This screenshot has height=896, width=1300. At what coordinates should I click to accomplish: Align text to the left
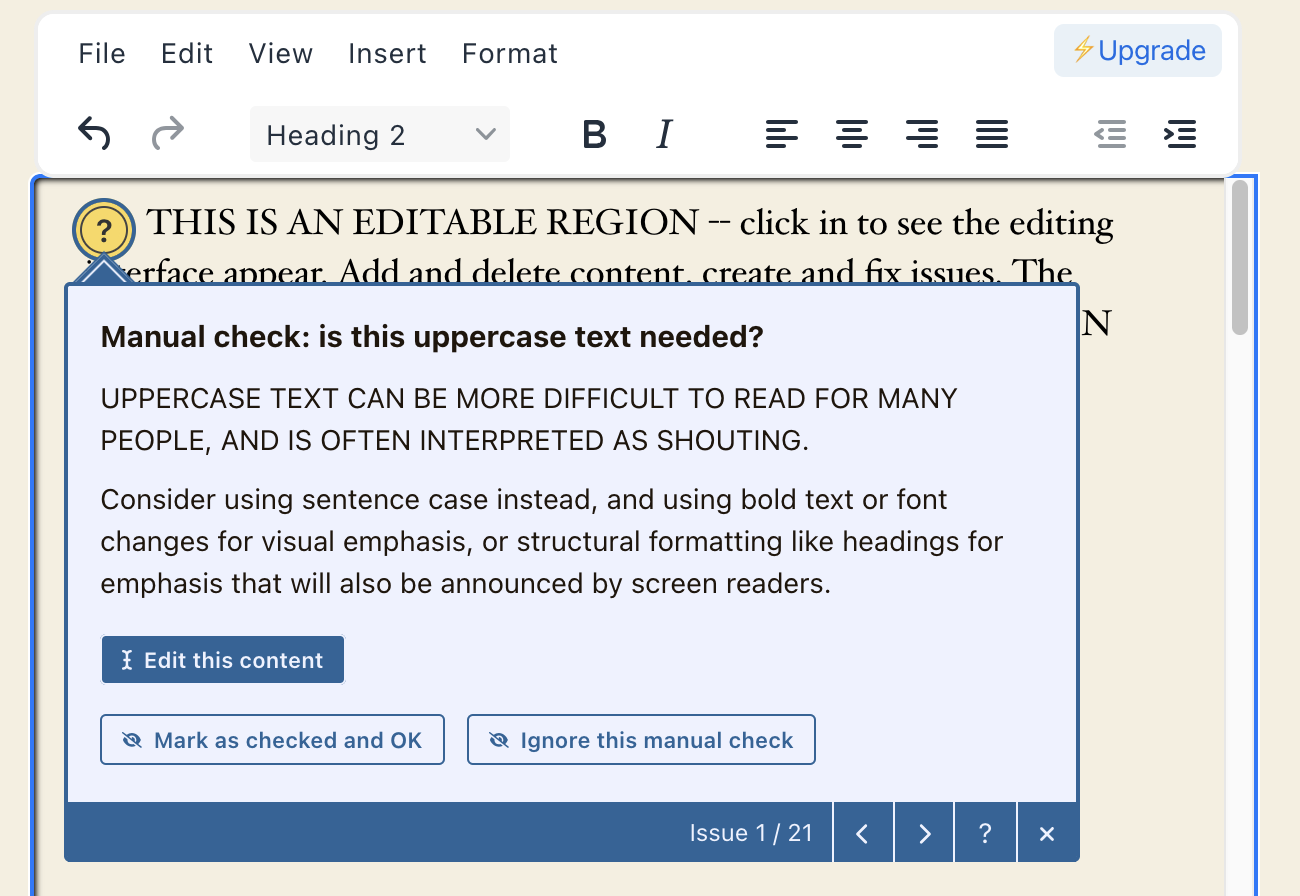pos(782,134)
